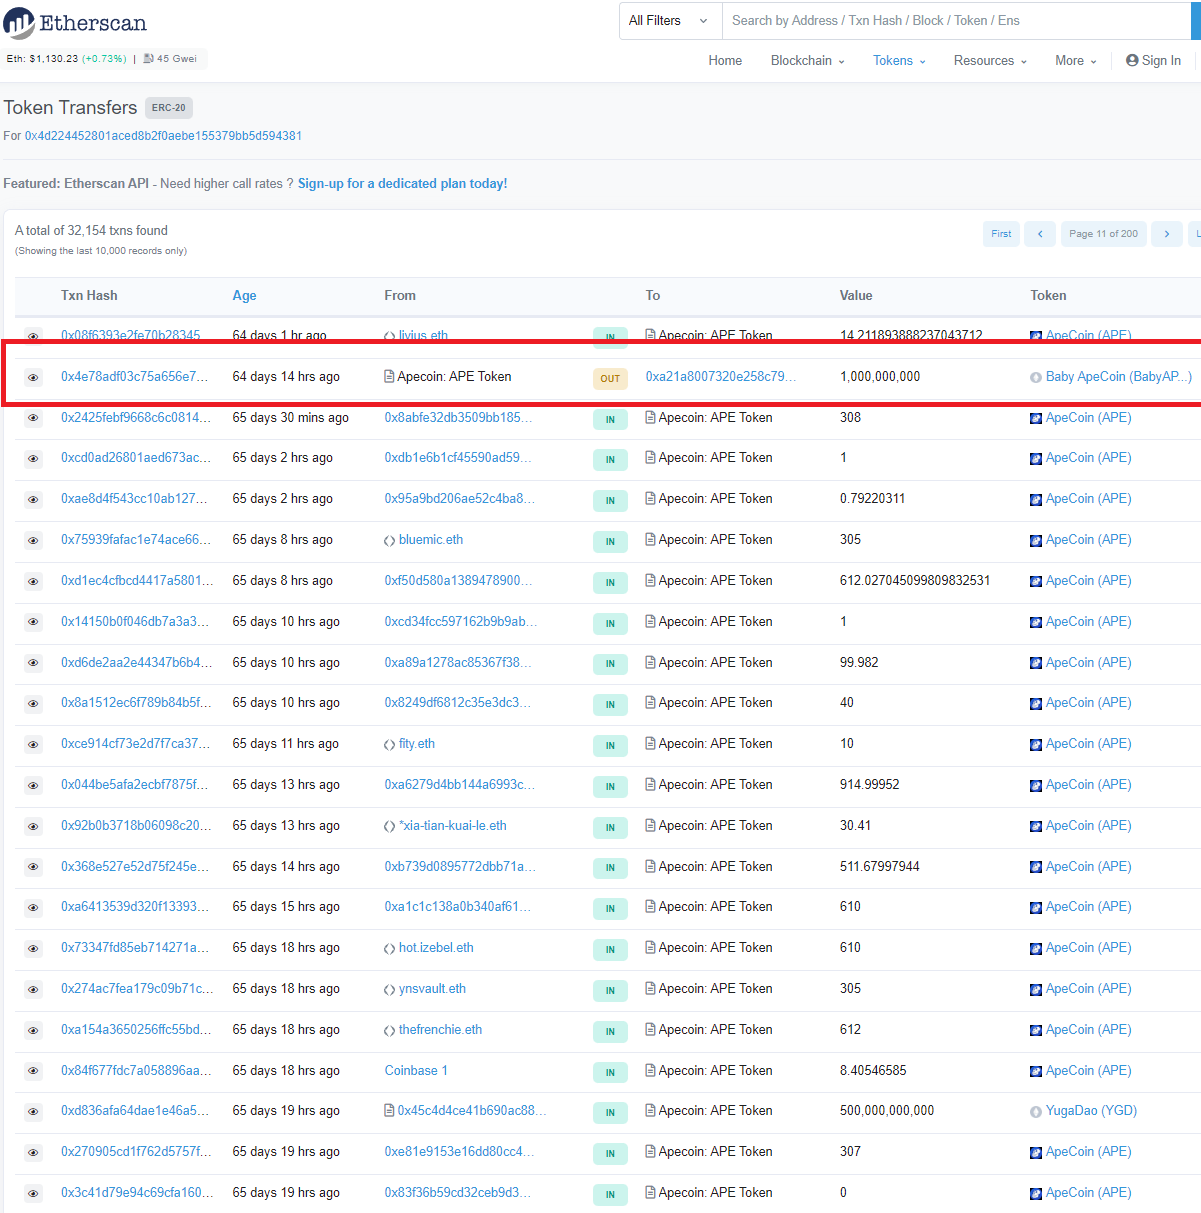
Task: Open bluemic.eth address
Action: coord(431,540)
